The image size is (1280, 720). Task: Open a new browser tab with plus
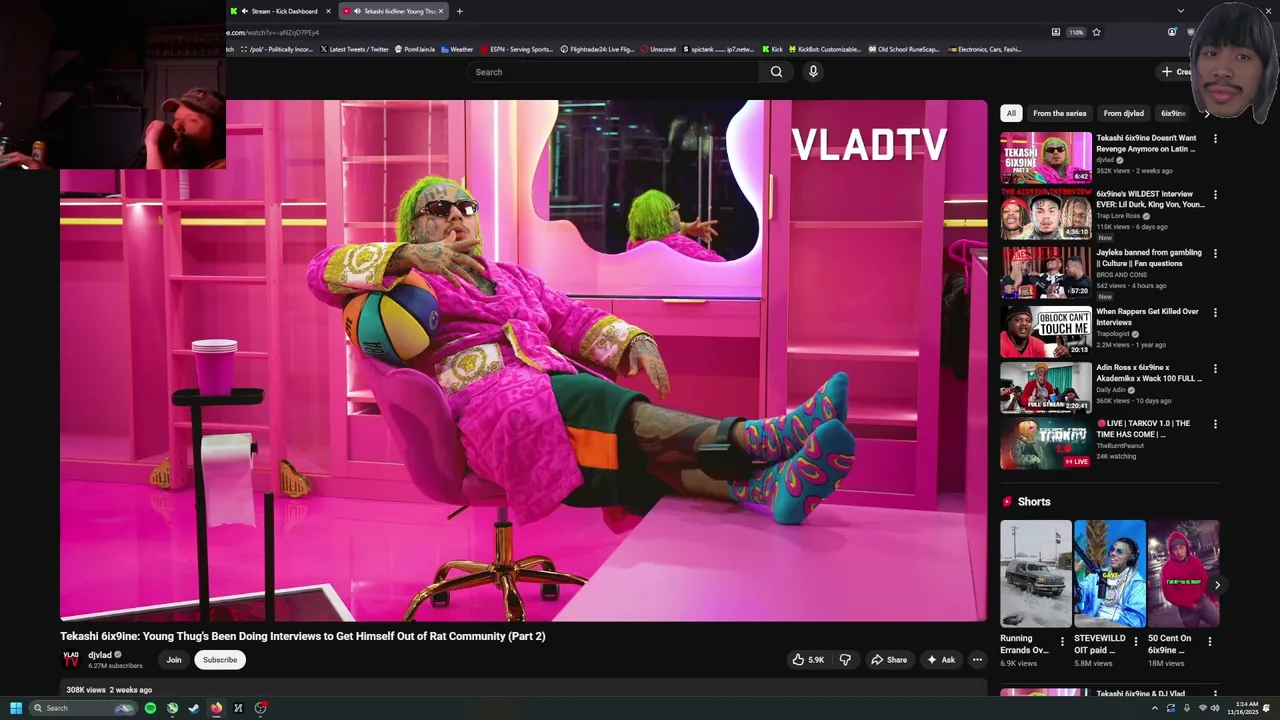(460, 11)
